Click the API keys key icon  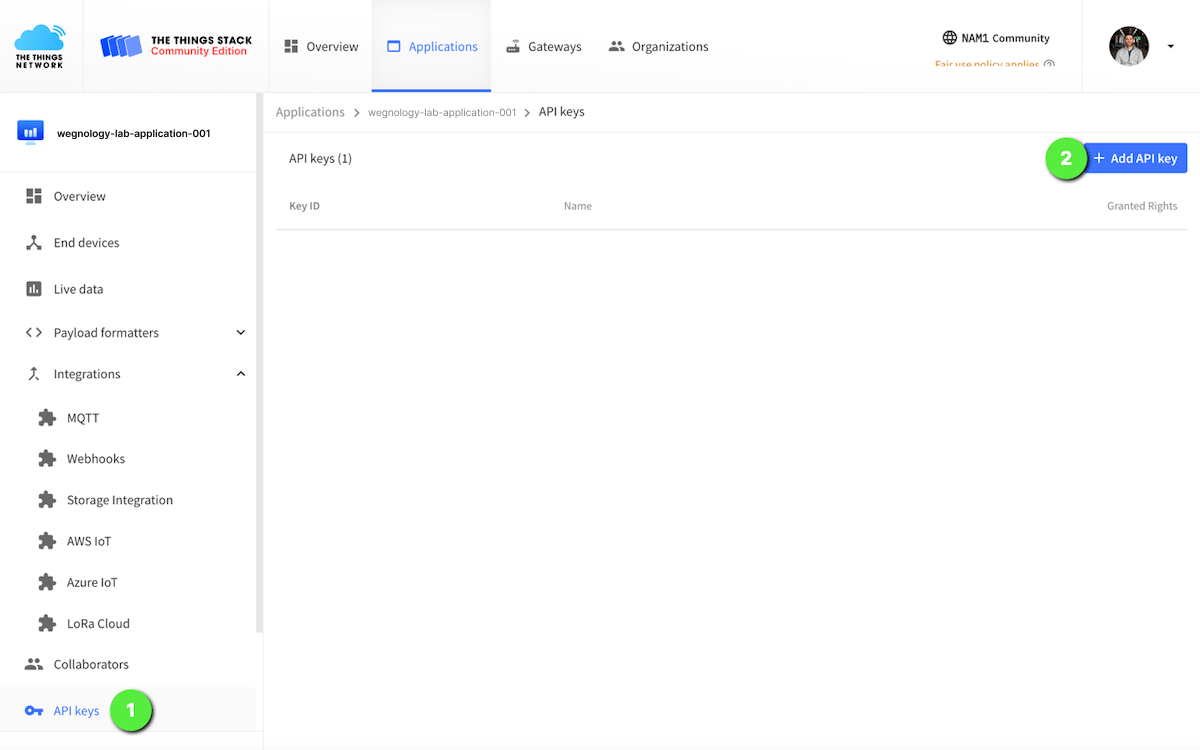34,711
